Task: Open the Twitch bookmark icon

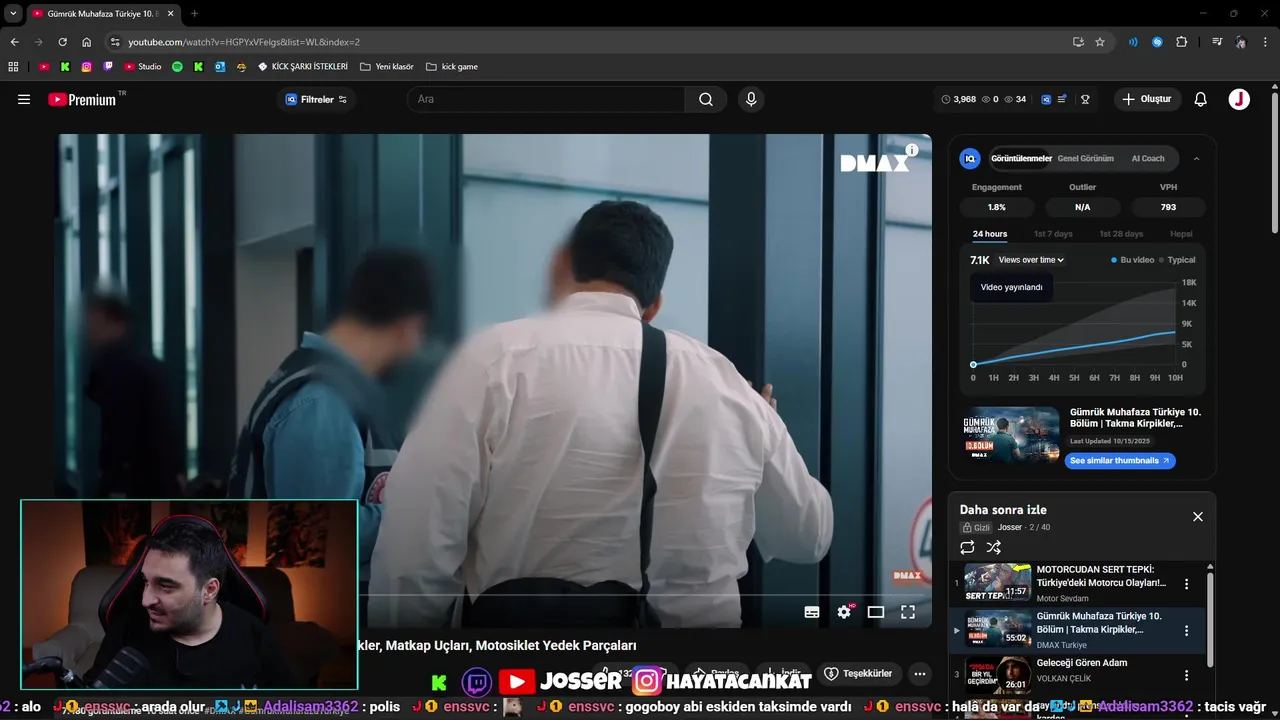Action: point(108,67)
